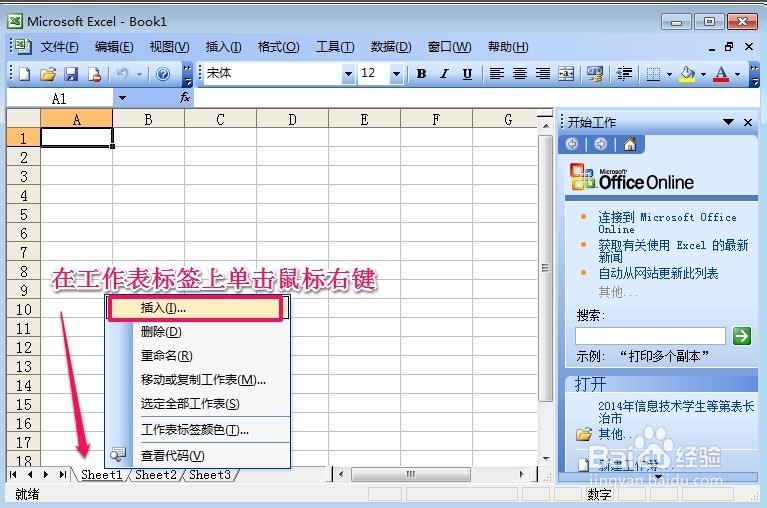Click 连接到 Microsoft Office Online link
Screen dimensions: 767x508
click(x=667, y=222)
